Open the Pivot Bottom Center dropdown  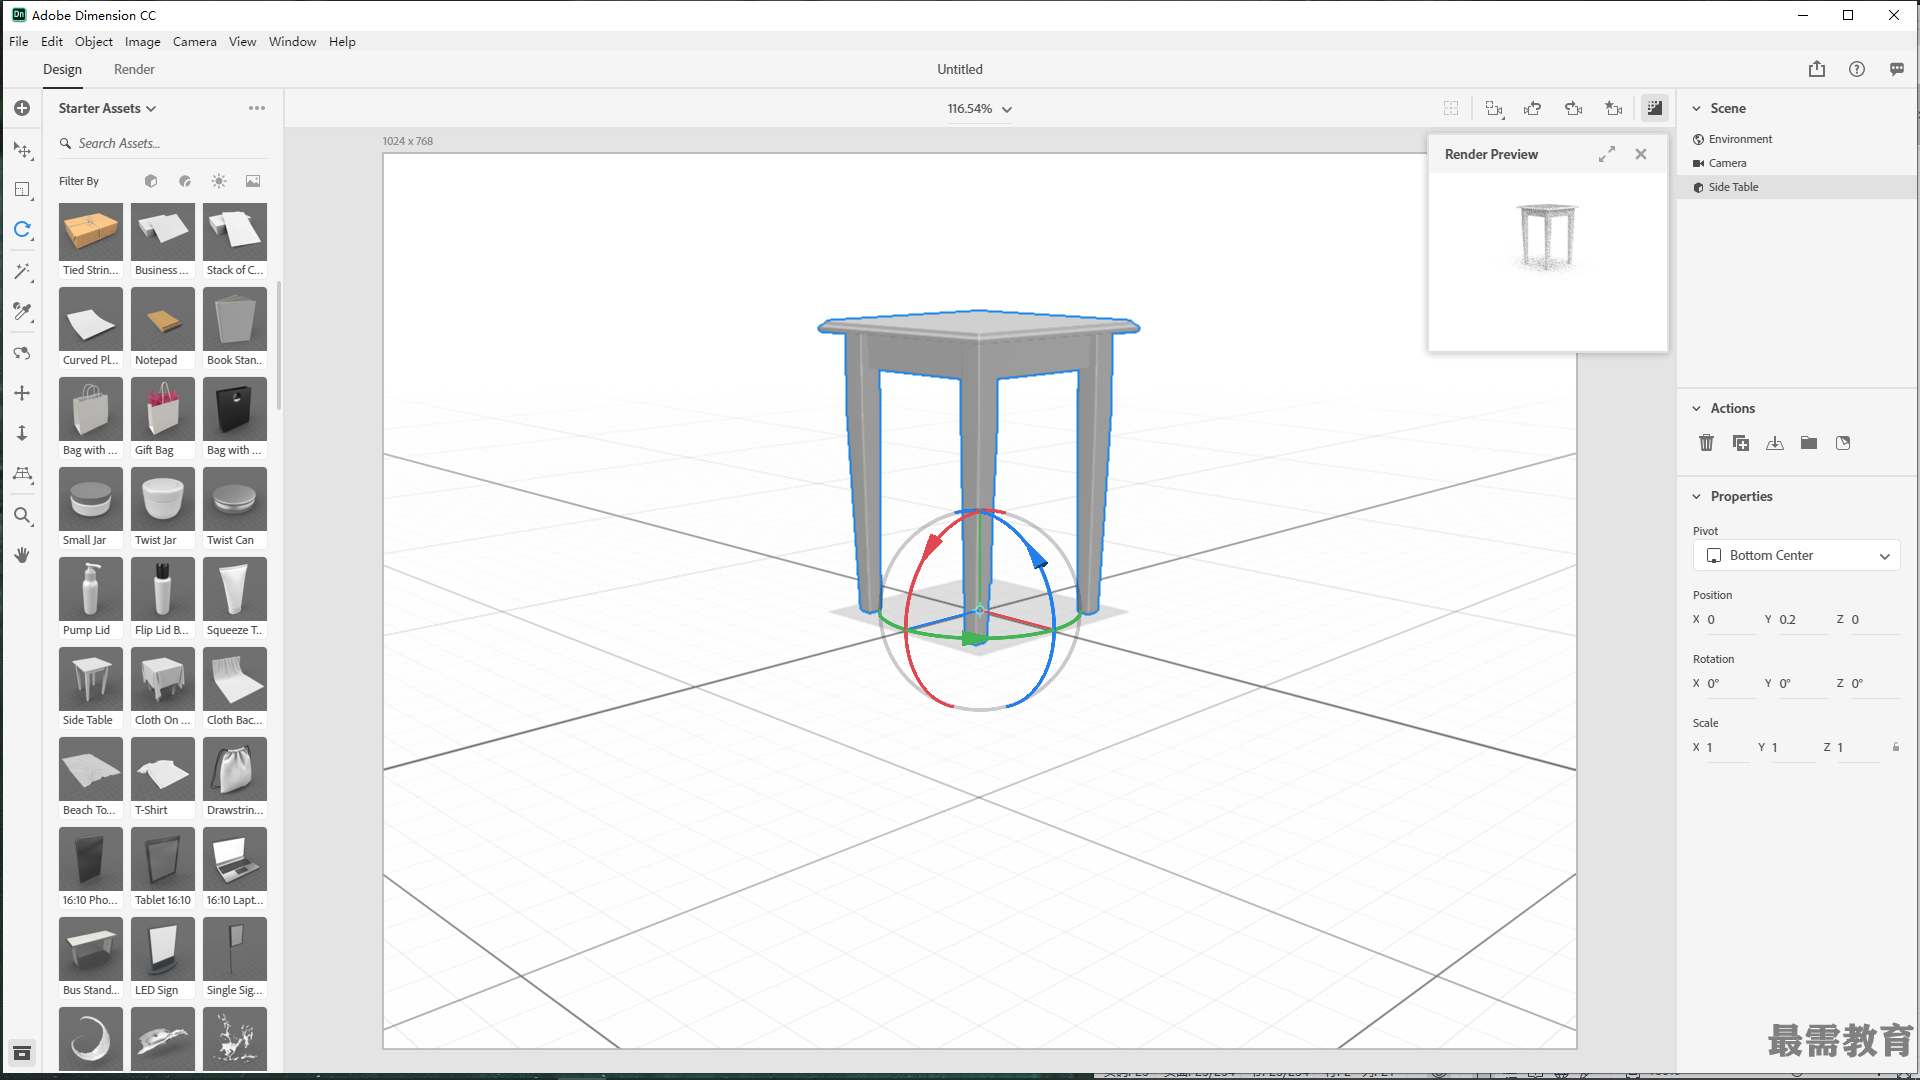(x=1797, y=556)
